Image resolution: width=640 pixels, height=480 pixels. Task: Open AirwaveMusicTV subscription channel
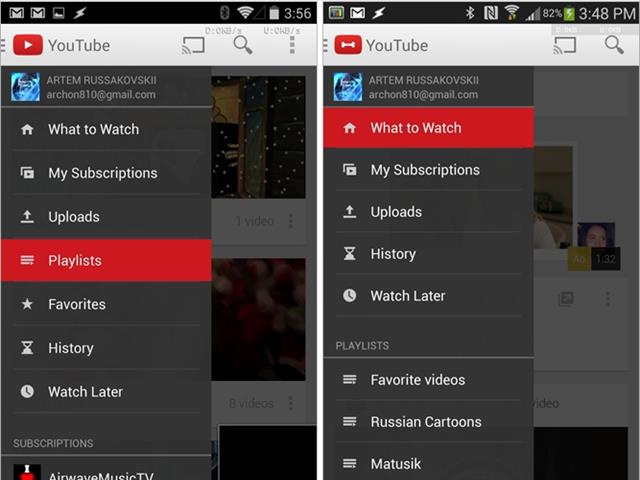(106, 469)
